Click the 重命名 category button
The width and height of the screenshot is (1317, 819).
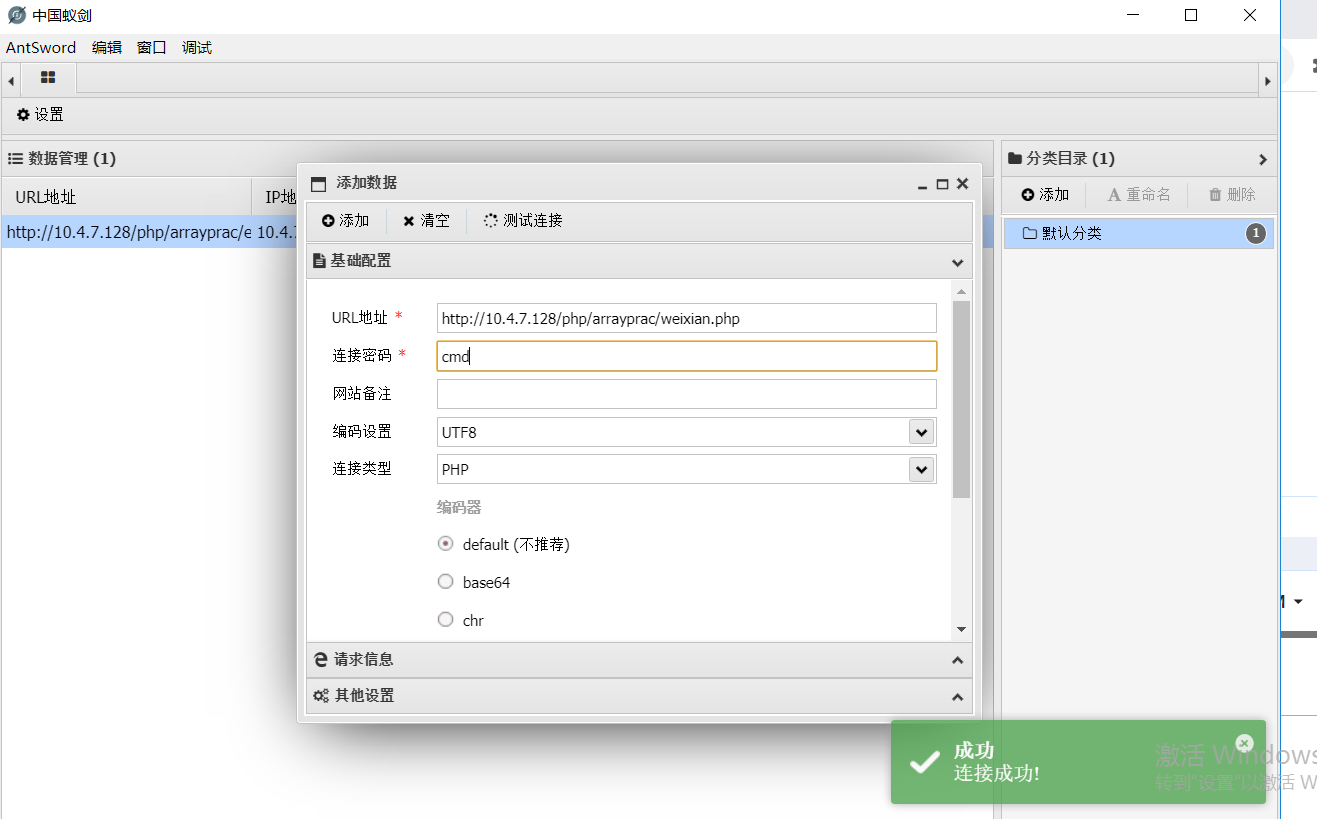click(1139, 195)
